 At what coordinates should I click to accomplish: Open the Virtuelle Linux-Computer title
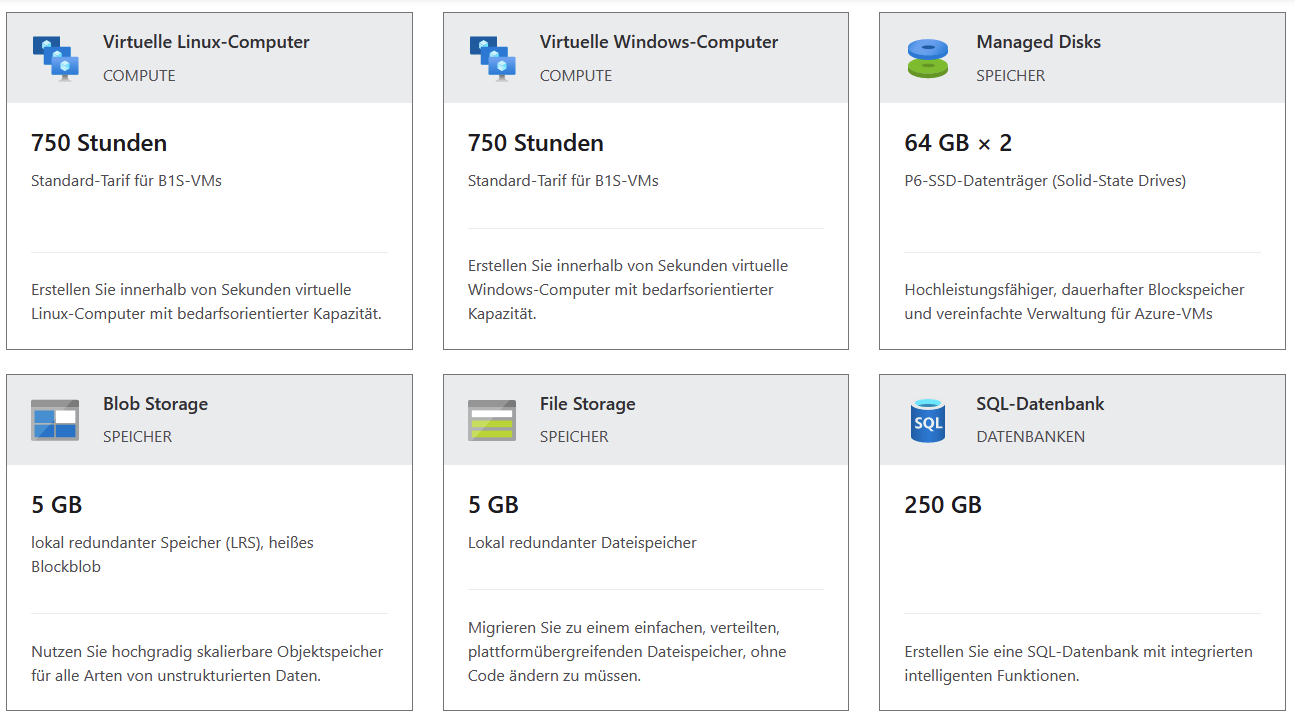(206, 42)
